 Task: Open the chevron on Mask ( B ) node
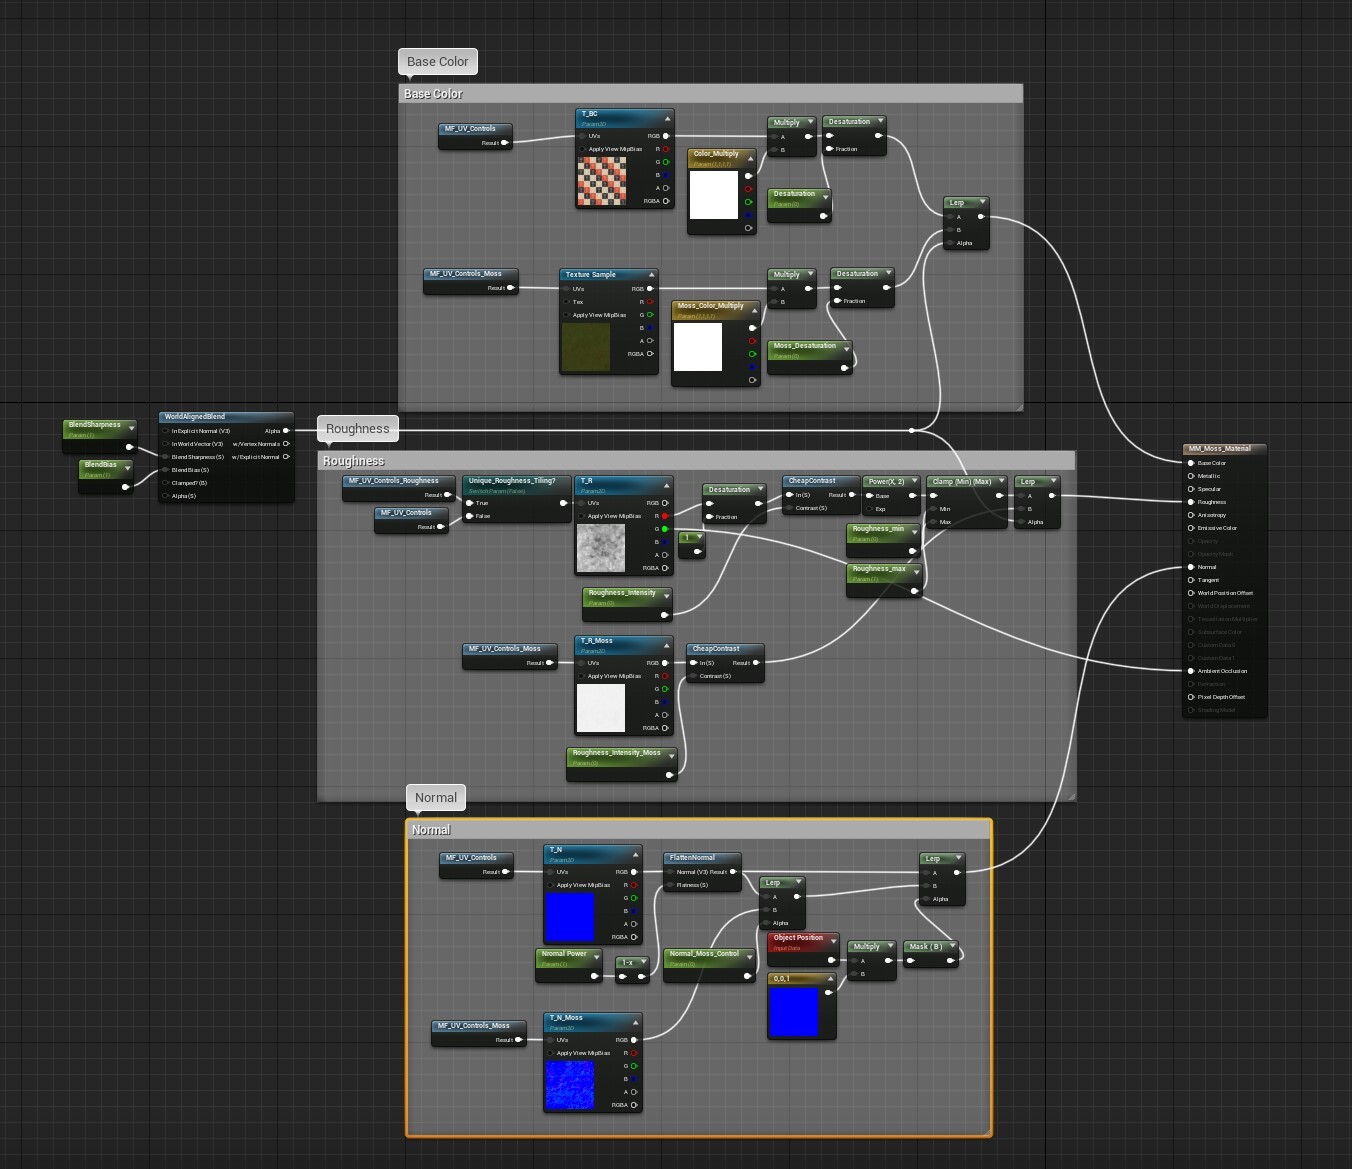tap(952, 946)
